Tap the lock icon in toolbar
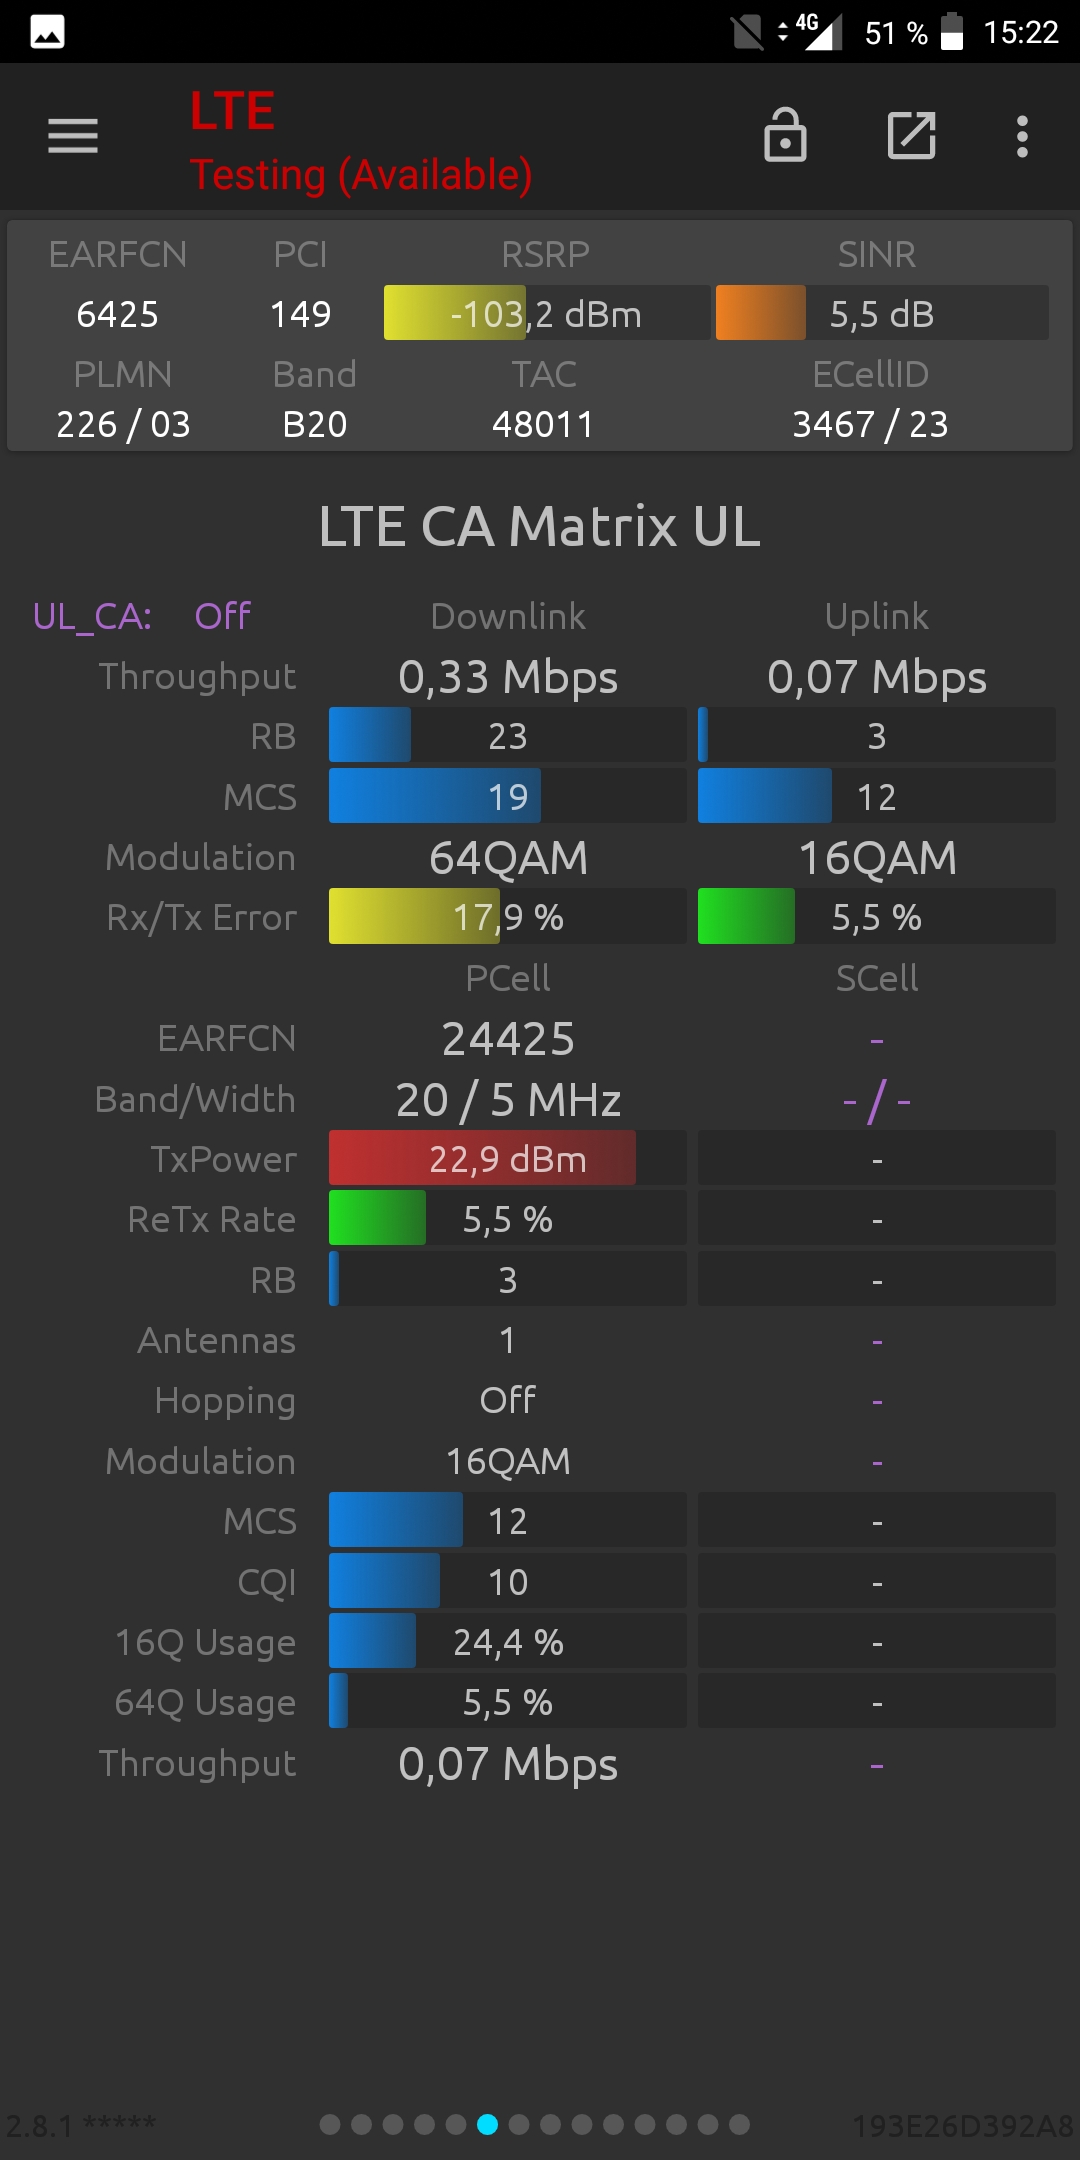Viewport: 1080px width, 2160px height. coord(785,135)
